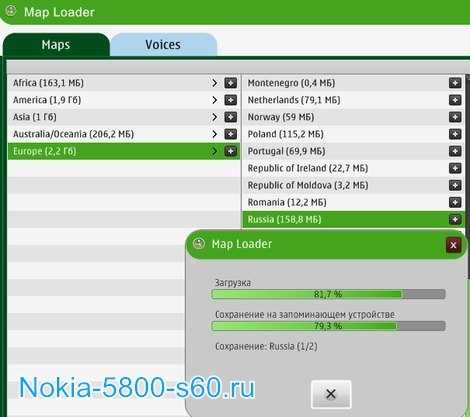Expand the Africa region arrow

point(215,83)
